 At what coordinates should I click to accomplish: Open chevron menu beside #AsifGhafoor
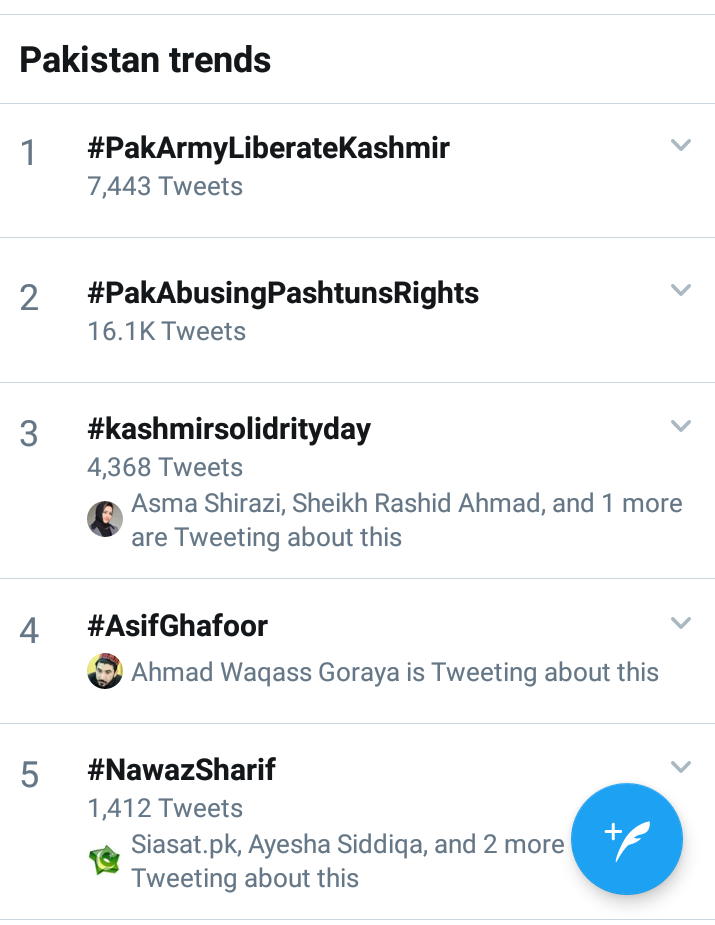pyautogui.click(x=681, y=624)
